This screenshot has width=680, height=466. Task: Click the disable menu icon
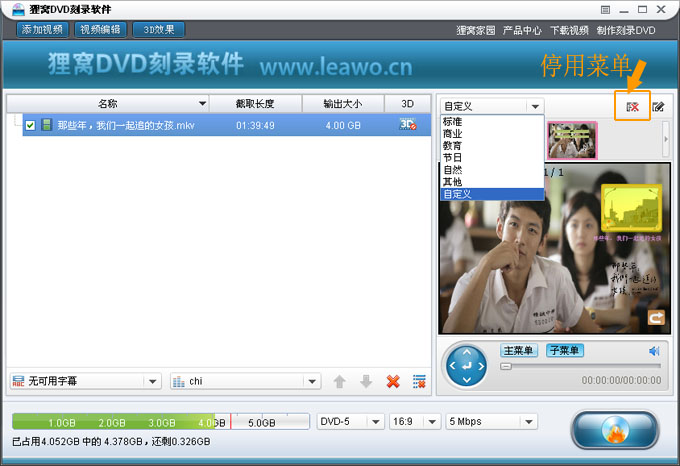(x=632, y=107)
